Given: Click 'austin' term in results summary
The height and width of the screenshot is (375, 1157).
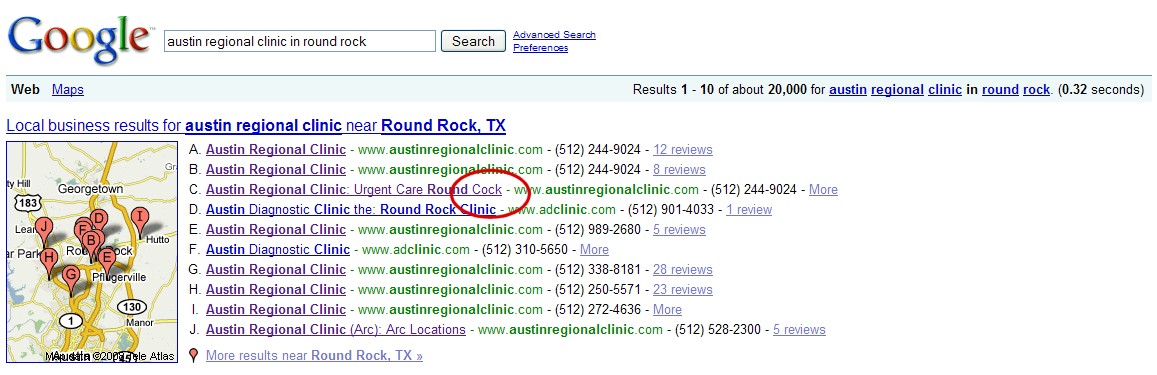Looking at the screenshot, I should coord(848,89).
